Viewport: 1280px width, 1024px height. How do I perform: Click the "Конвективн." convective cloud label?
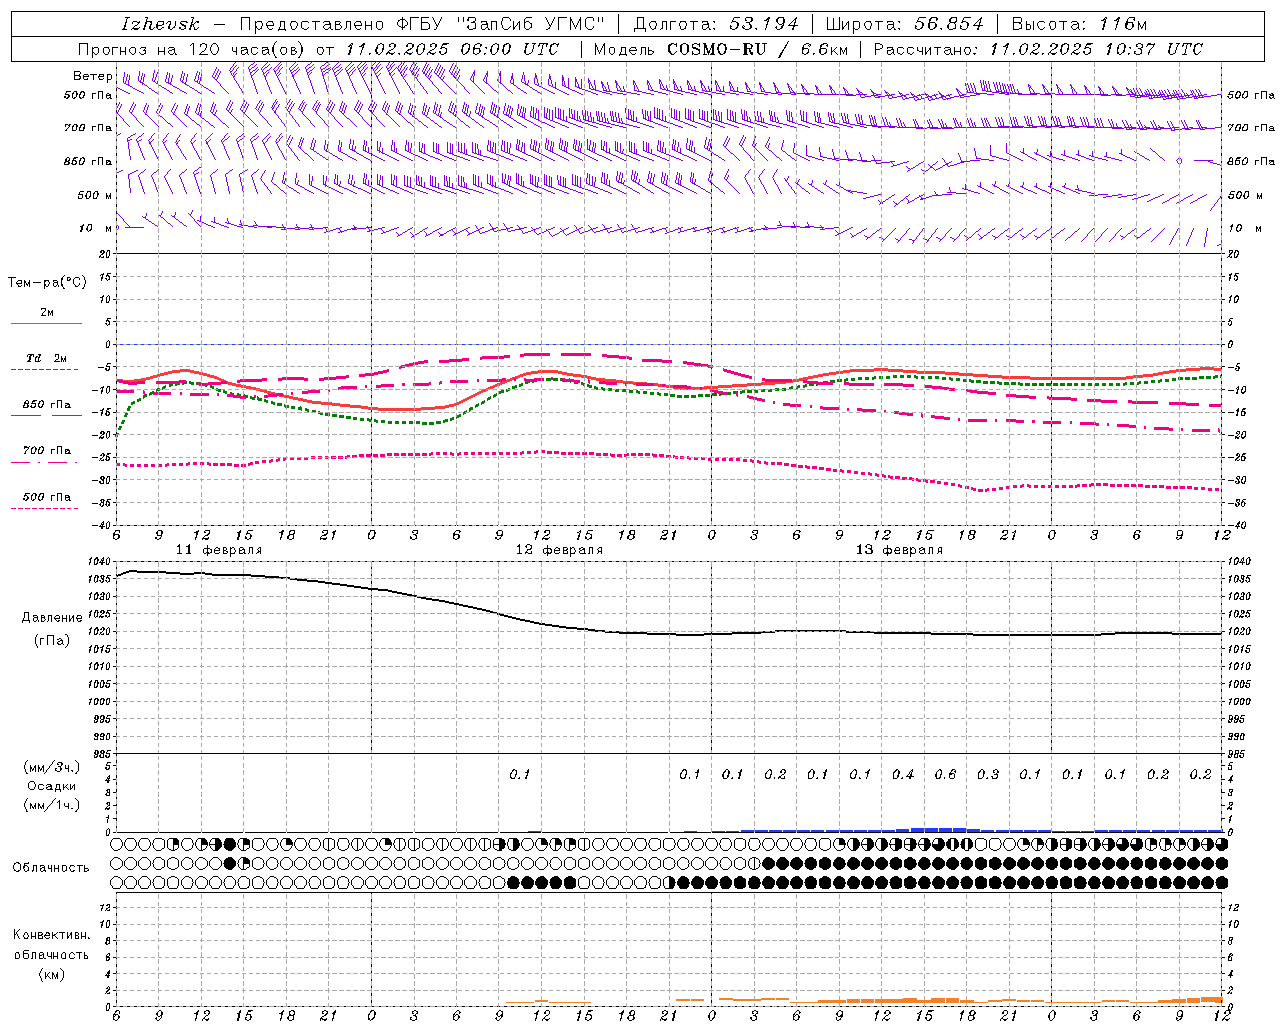pyautogui.click(x=51, y=935)
